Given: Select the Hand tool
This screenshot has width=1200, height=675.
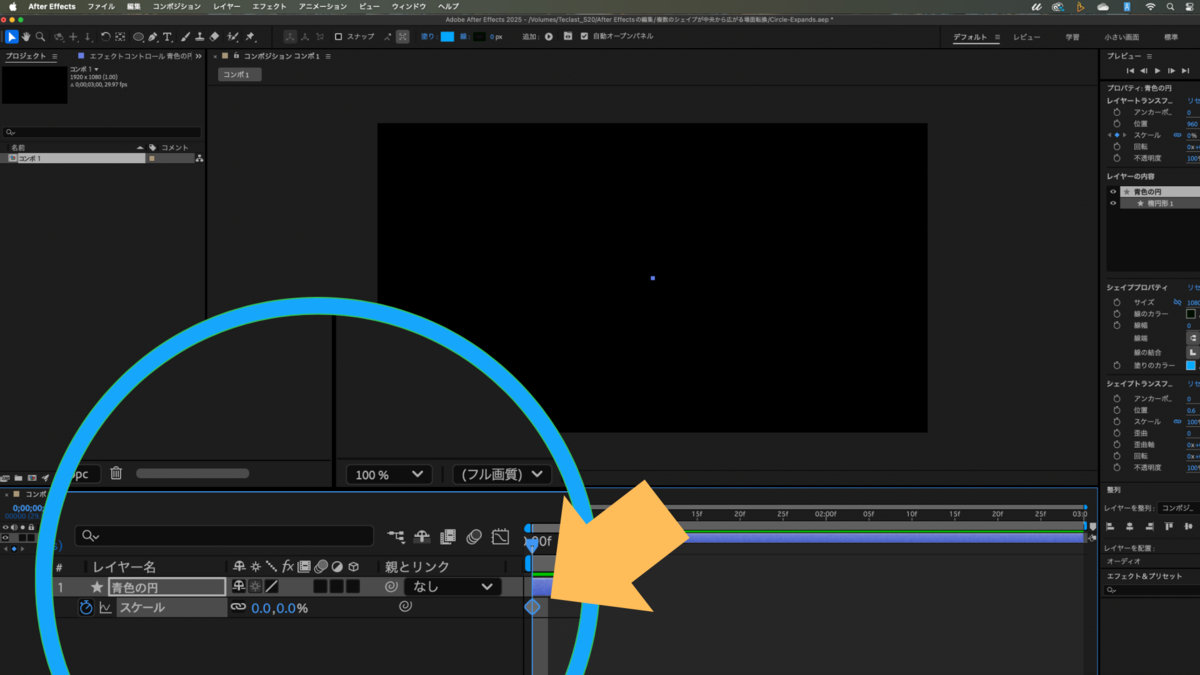Looking at the screenshot, I should tap(26, 37).
